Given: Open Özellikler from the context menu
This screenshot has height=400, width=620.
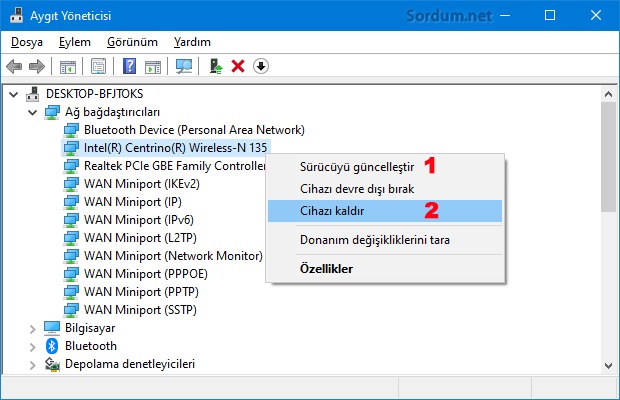Looking at the screenshot, I should pyautogui.click(x=326, y=268).
